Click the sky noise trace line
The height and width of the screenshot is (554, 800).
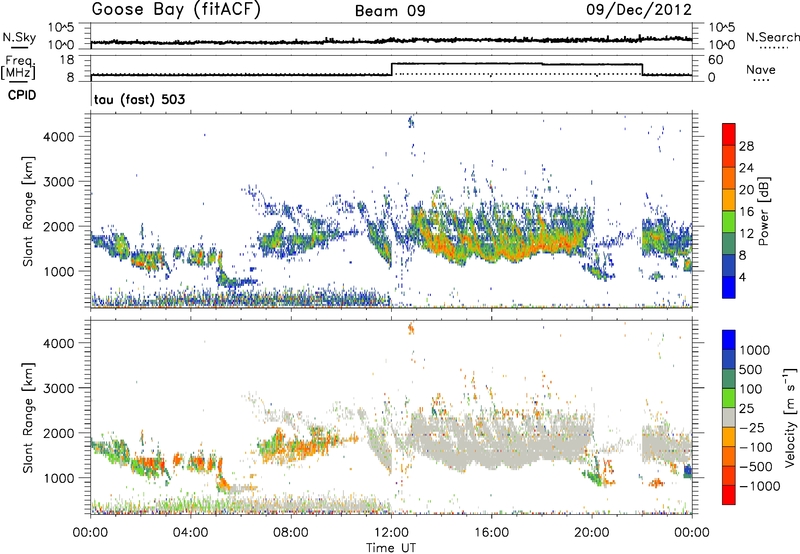point(391,40)
